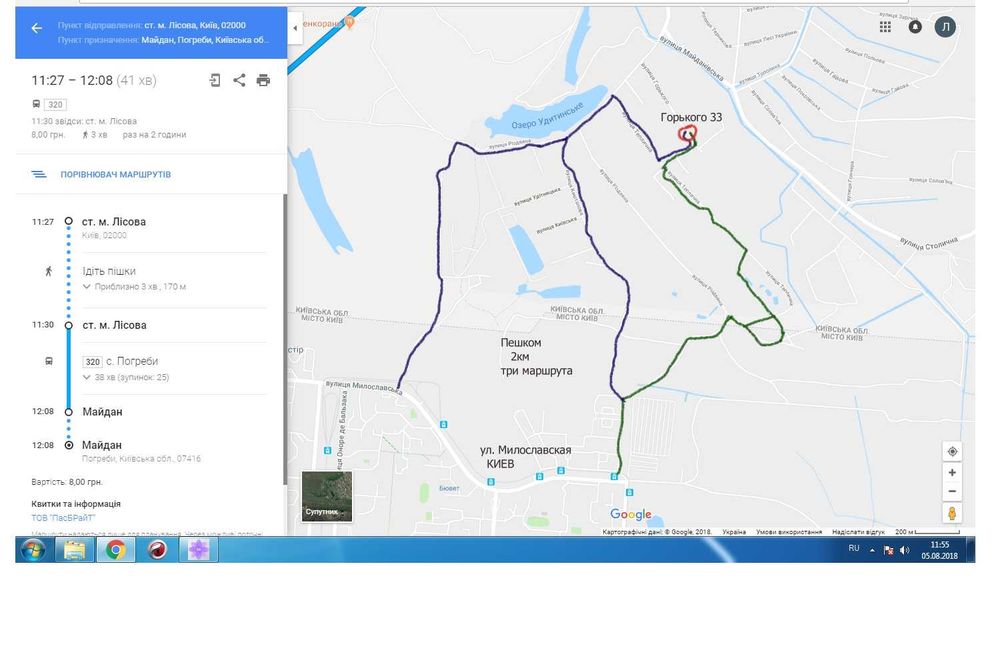This screenshot has height=667, width=1000.
Task: Expand walking details about 3 min, 170 m
Action: pyautogui.click(x=135, y=287)
